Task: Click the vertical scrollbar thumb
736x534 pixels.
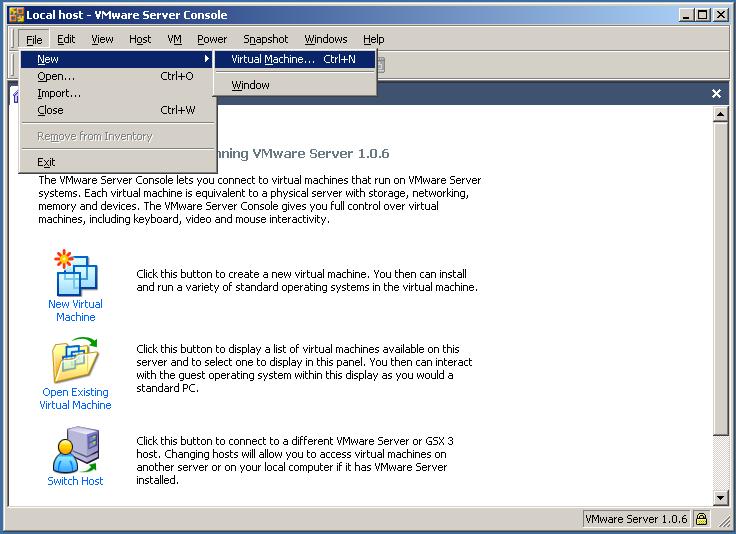Action: pos(721,278)
